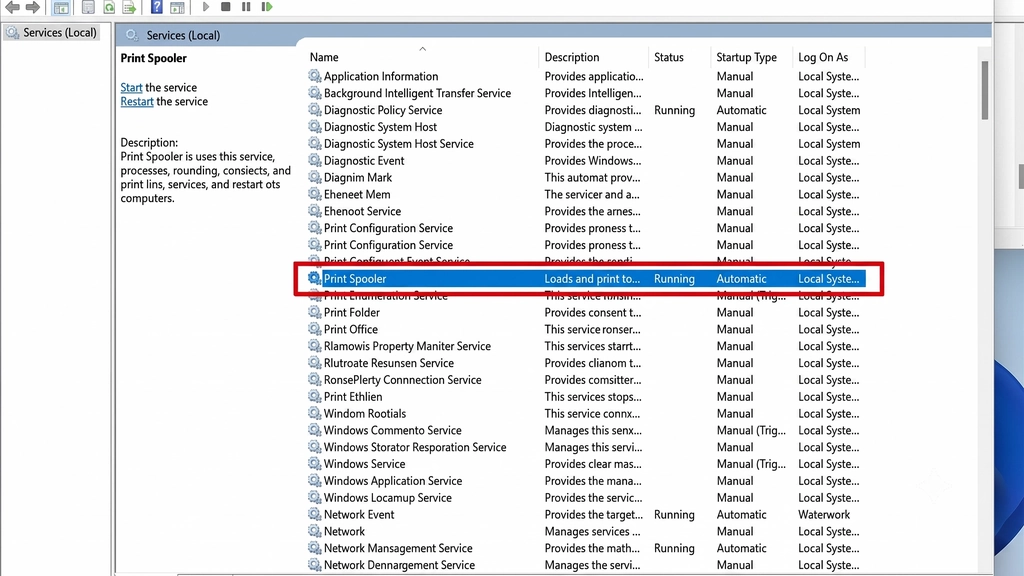The width and height of the screenshot is (1024, 576).
Task: Refresh the services list via toolbar icon
Action: point(109,7)
